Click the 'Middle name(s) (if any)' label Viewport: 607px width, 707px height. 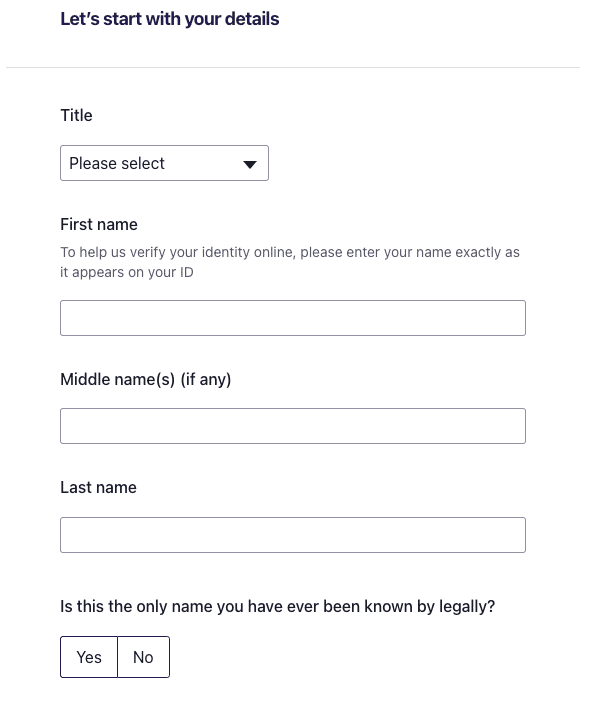pos(146,379)
